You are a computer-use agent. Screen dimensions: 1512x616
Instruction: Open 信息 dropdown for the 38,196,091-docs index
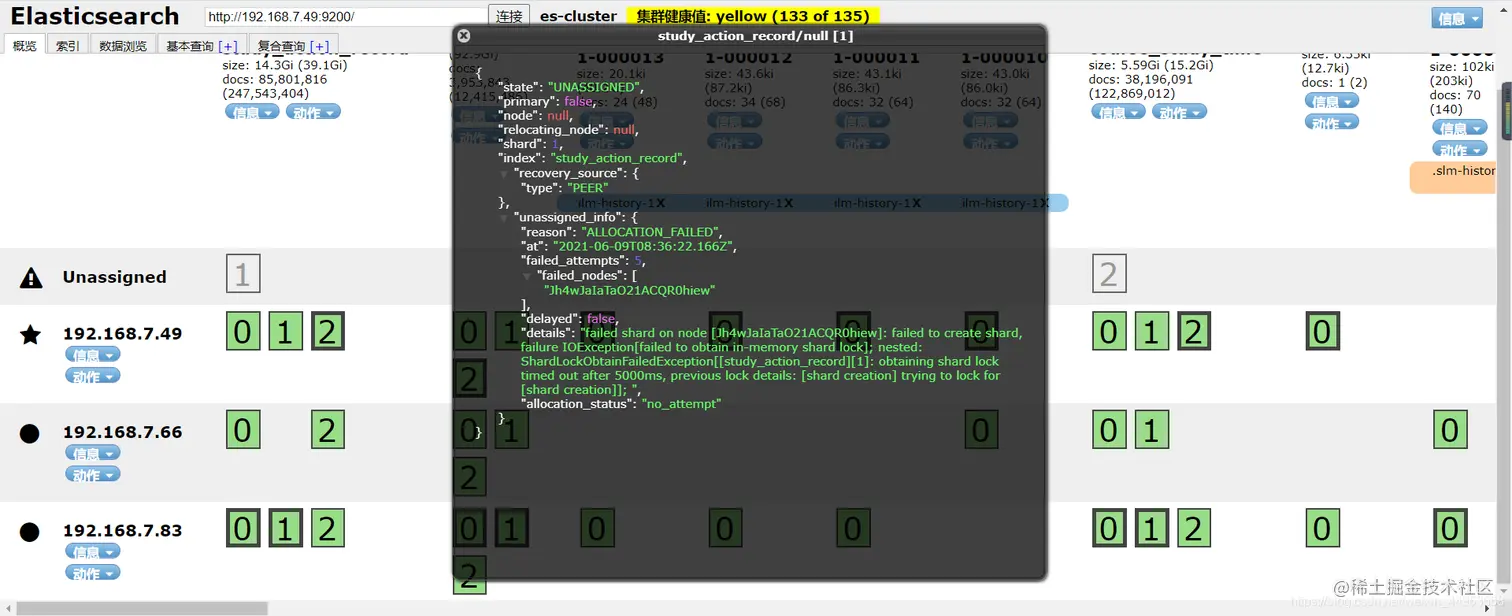[1118, 112]
